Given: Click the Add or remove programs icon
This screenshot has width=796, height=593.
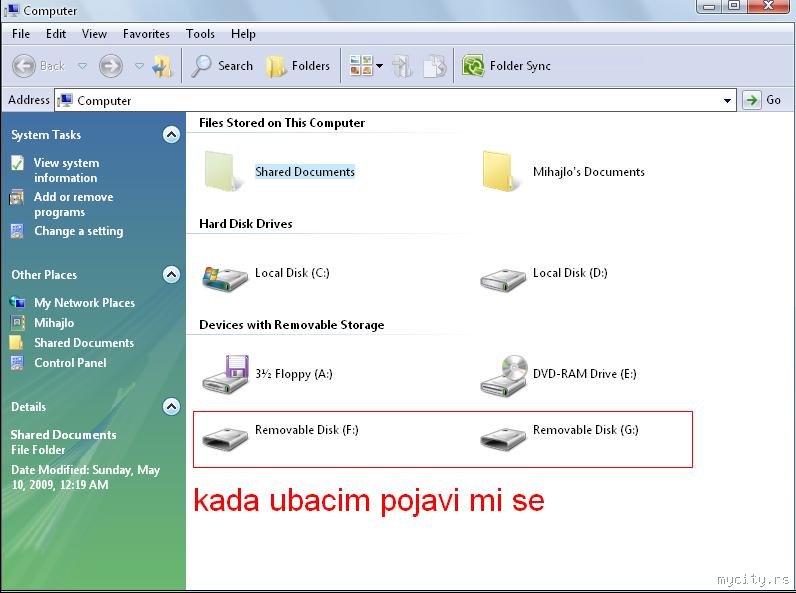Looking at the screenshot, I should [17, 197].
